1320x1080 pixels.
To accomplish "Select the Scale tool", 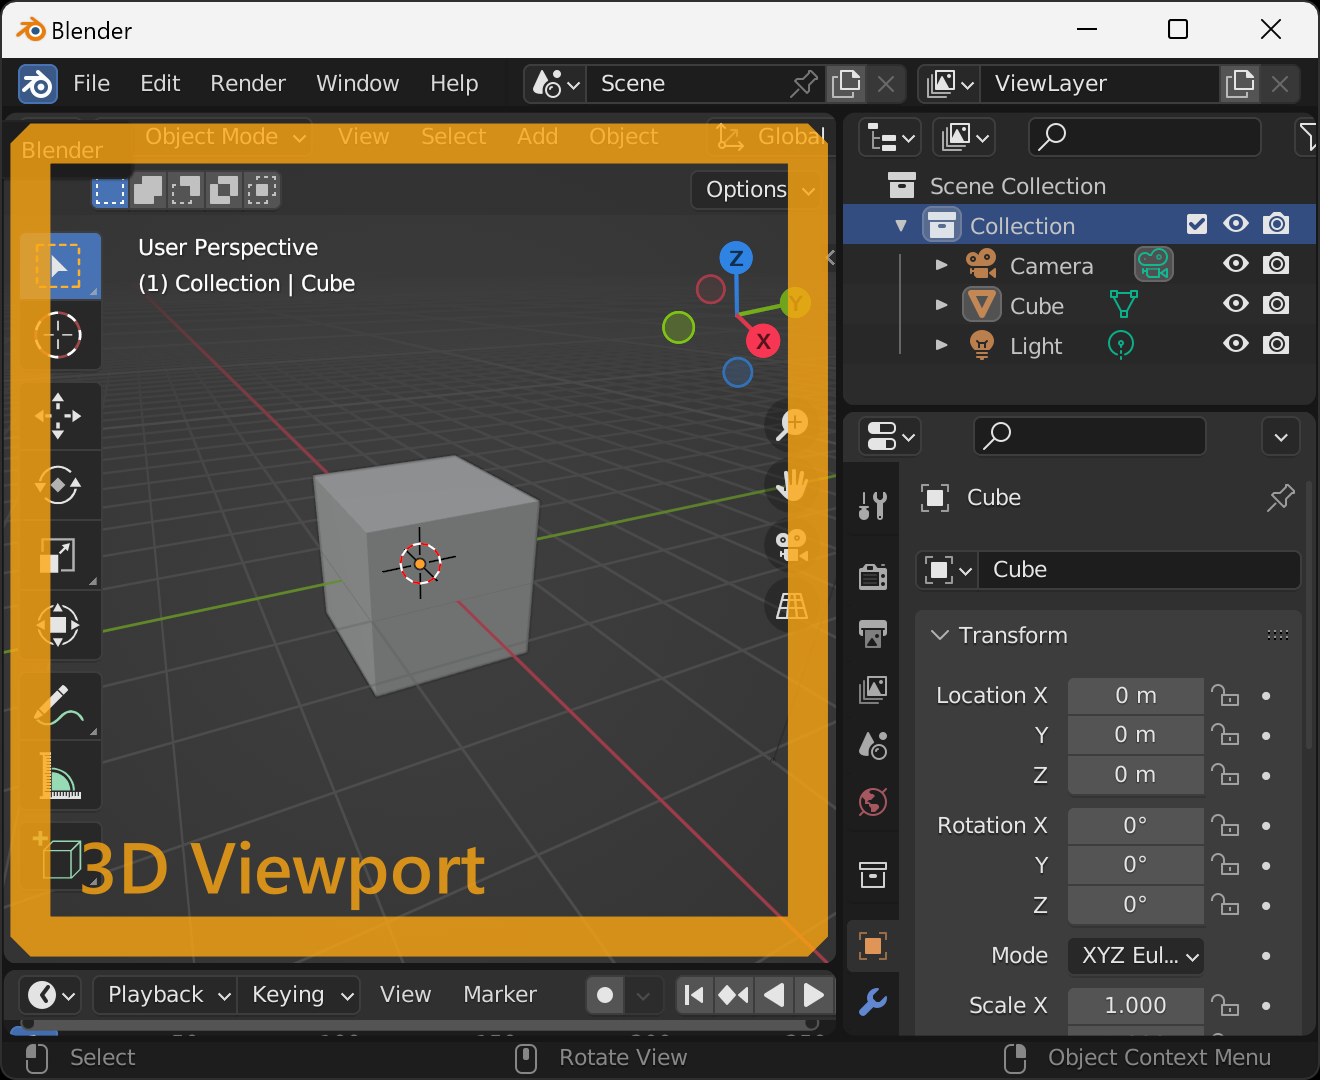I will 59,556.
